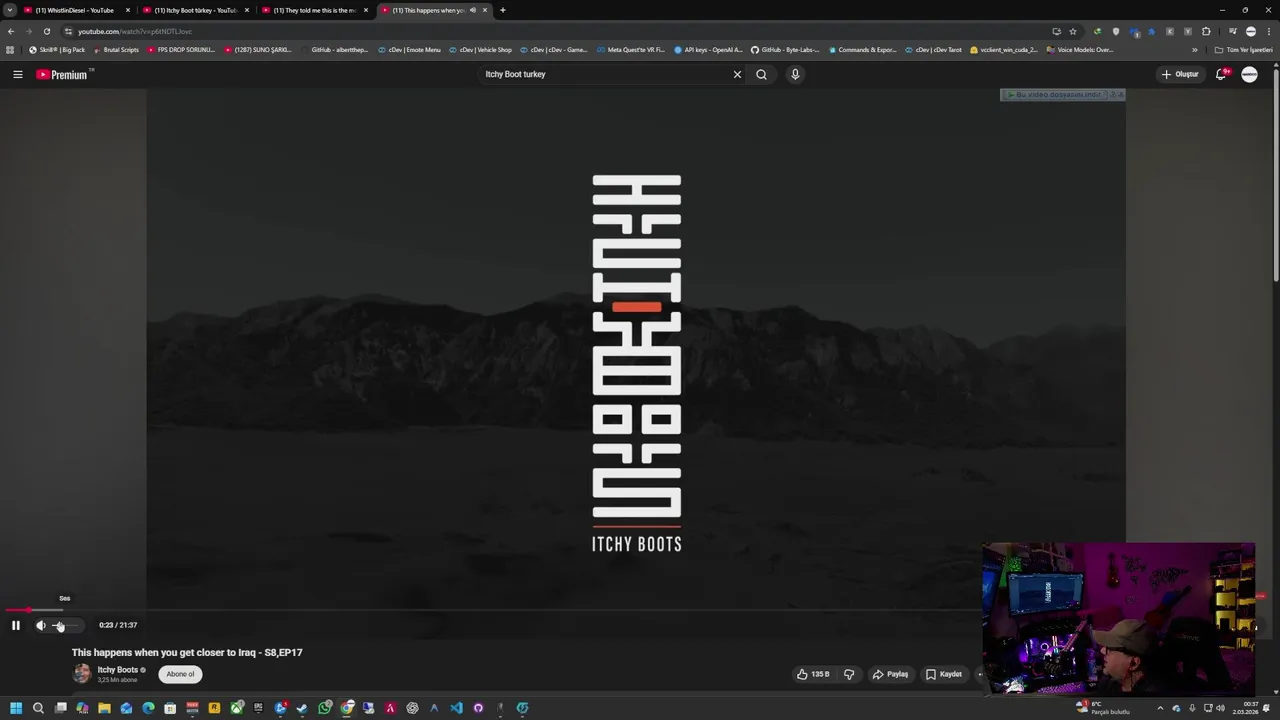Share the video with Paylaş
The width and height of the screenshot is (1280, 720).
890,674
